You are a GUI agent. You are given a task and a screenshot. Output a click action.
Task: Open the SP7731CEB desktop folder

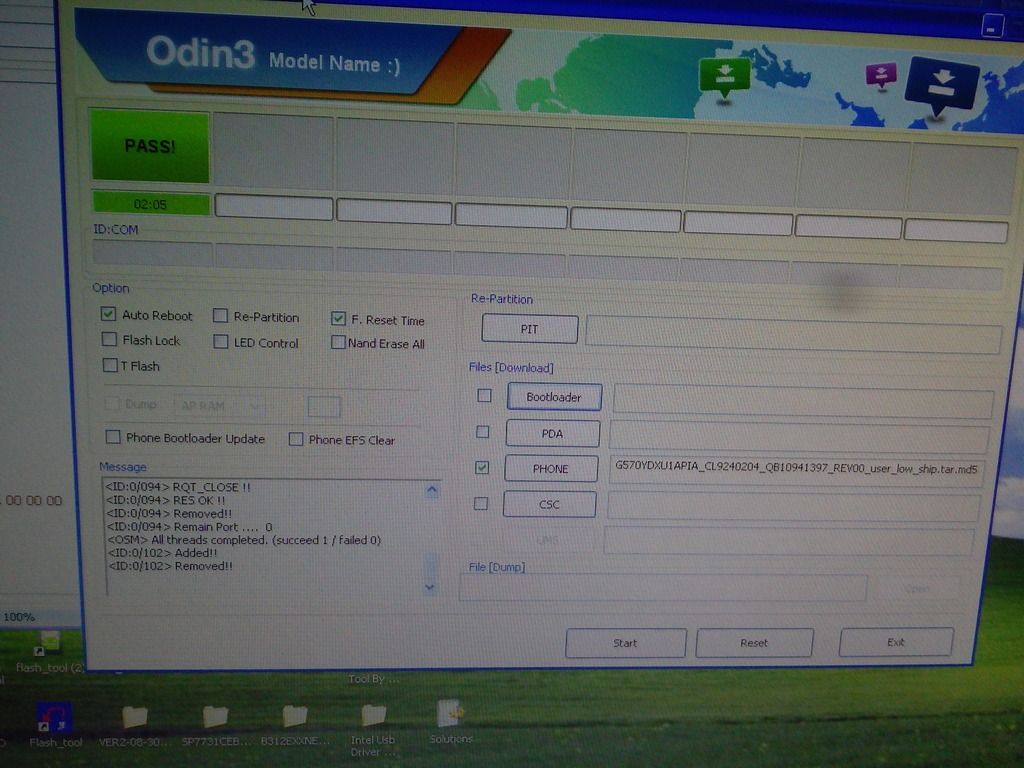[x=215, y=726]
